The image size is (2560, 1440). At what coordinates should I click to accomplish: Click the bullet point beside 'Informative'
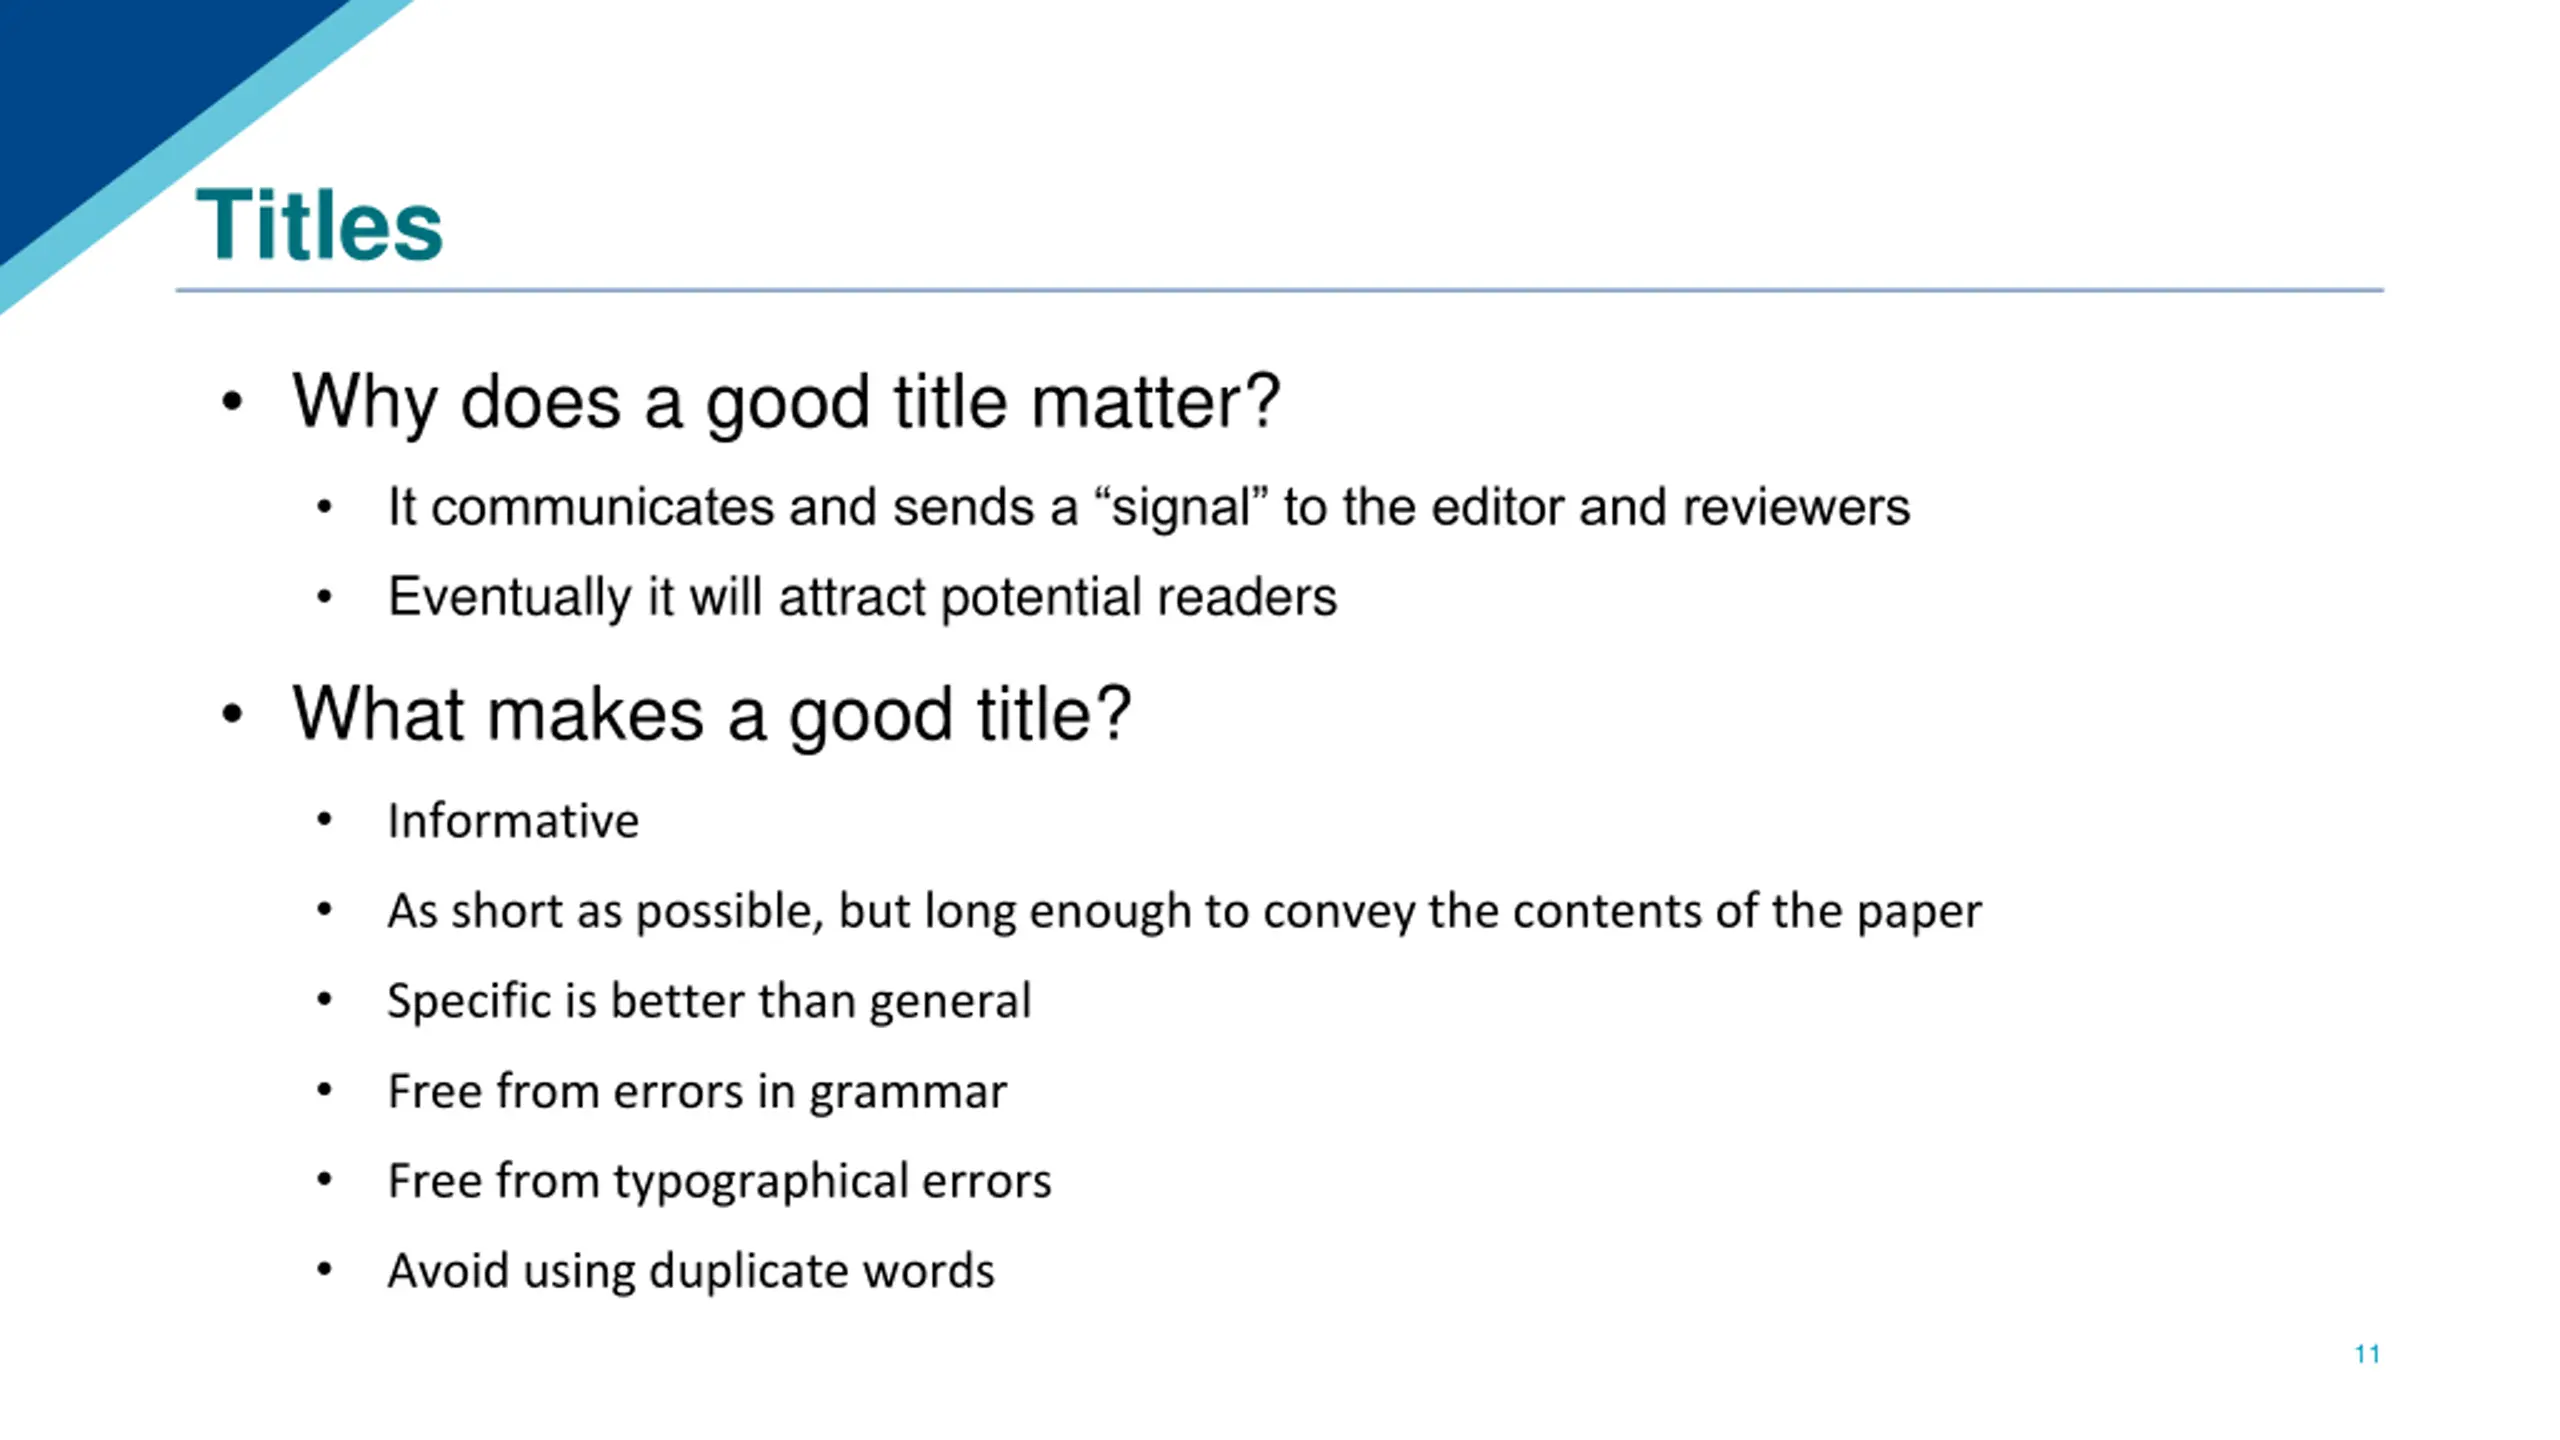pos(324,821)
